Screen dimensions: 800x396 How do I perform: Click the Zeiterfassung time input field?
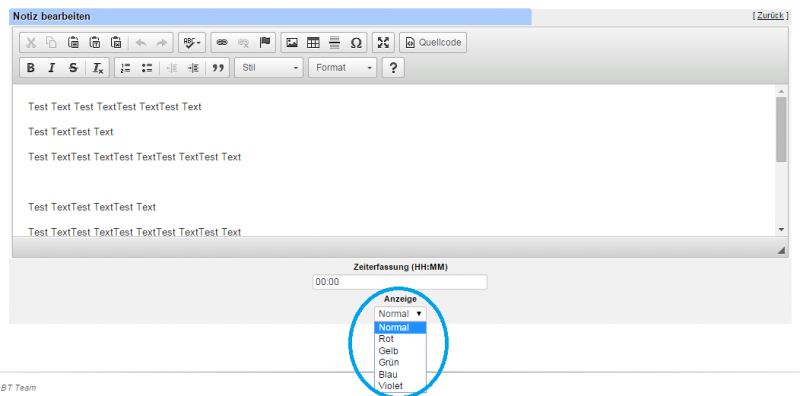coord(399,282)
